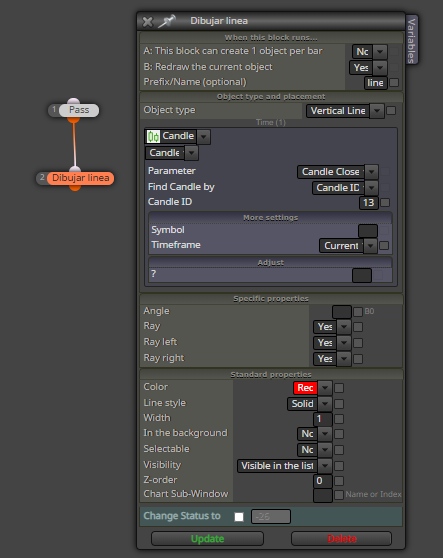
Task: Pin the Dibujar linea panel
Action: click(x=167, y=21)
